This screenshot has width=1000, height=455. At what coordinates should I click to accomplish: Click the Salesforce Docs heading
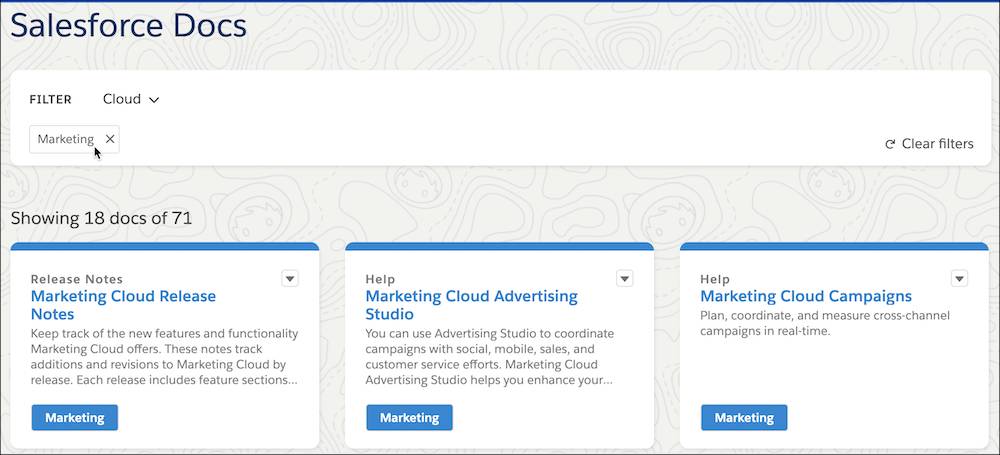point(129,26)
